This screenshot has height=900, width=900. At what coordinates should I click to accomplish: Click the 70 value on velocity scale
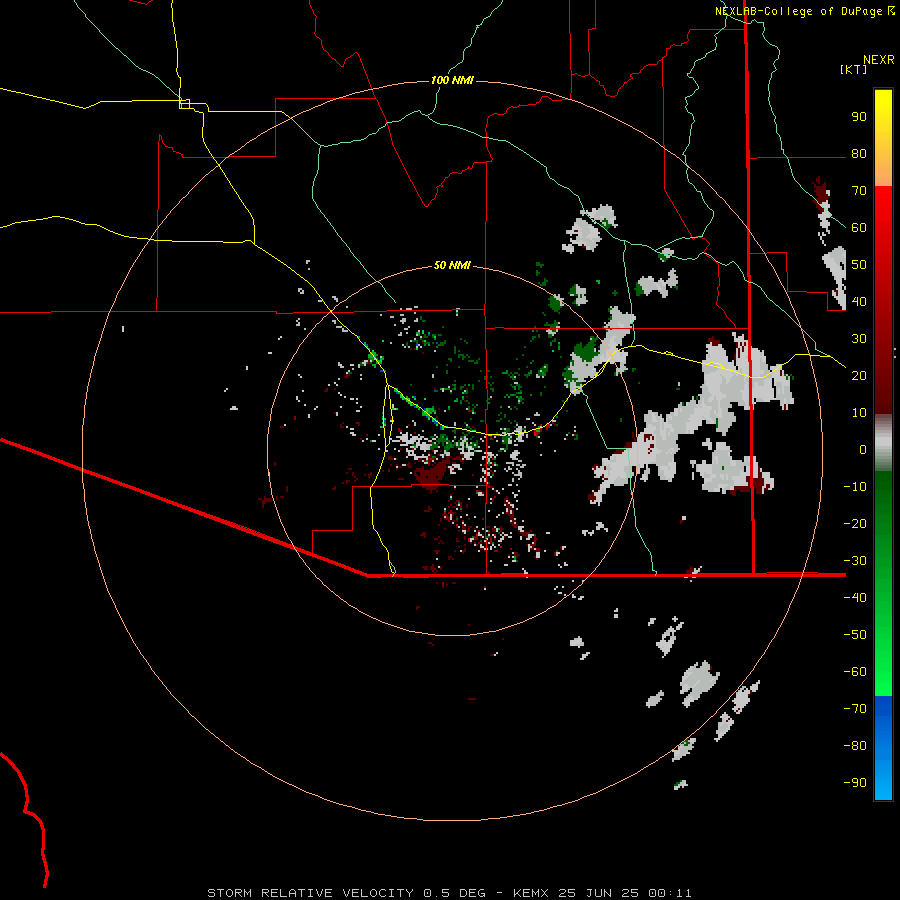tap(859, 191)
